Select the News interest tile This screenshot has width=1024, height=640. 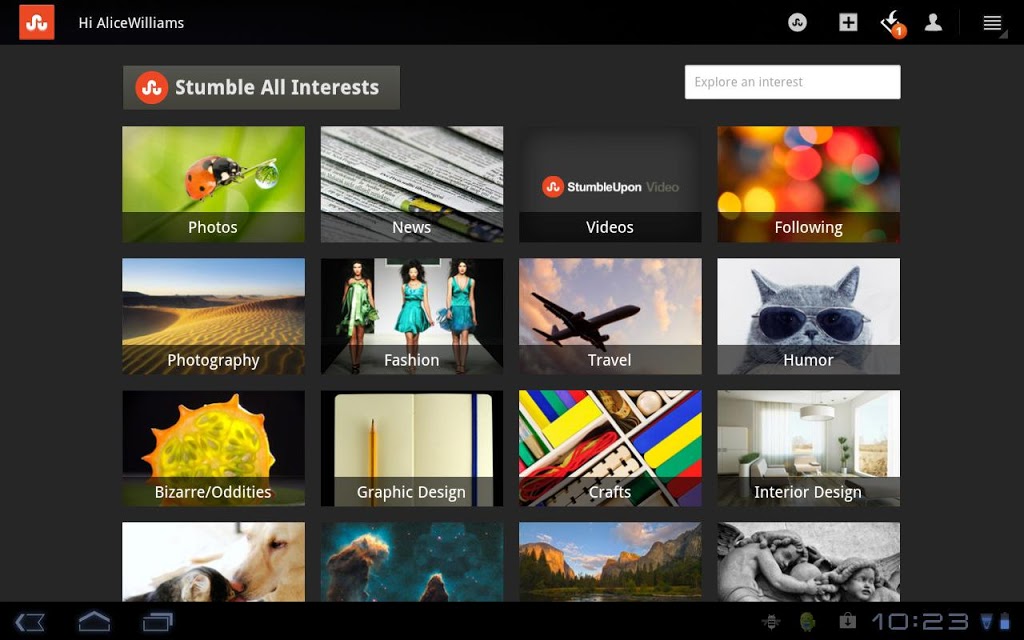tap(411, 184)
